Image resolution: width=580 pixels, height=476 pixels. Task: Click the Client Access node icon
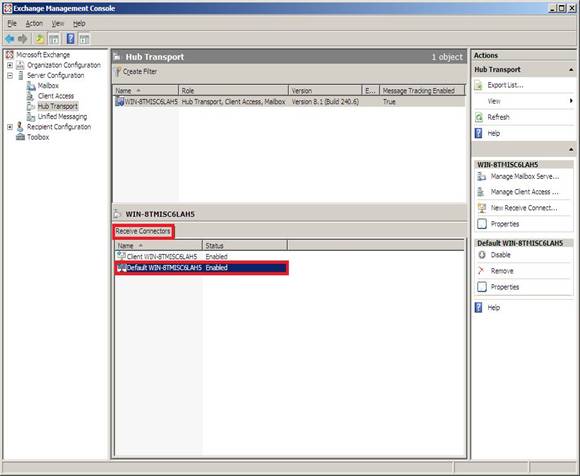coord(31,96)
